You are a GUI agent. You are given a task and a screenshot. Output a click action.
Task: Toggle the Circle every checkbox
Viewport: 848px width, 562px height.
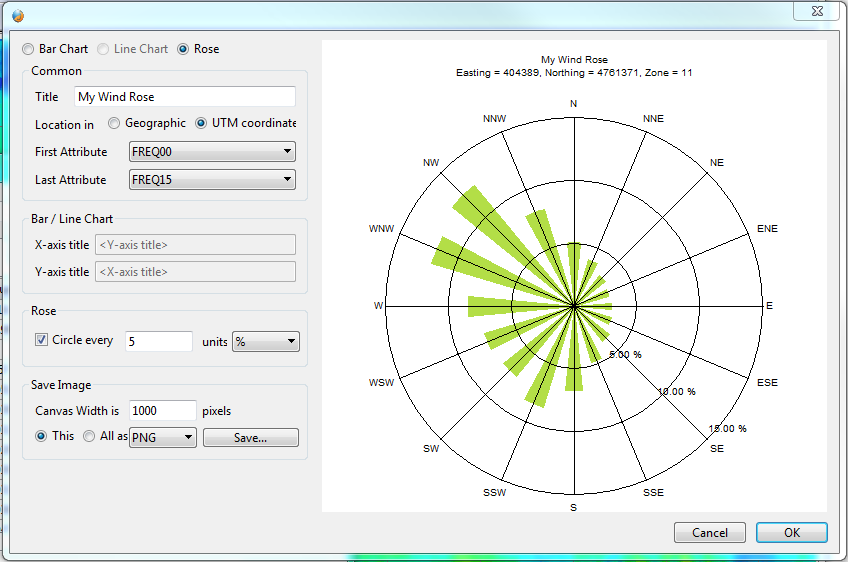pyautogui.click(x=42, y=340)
